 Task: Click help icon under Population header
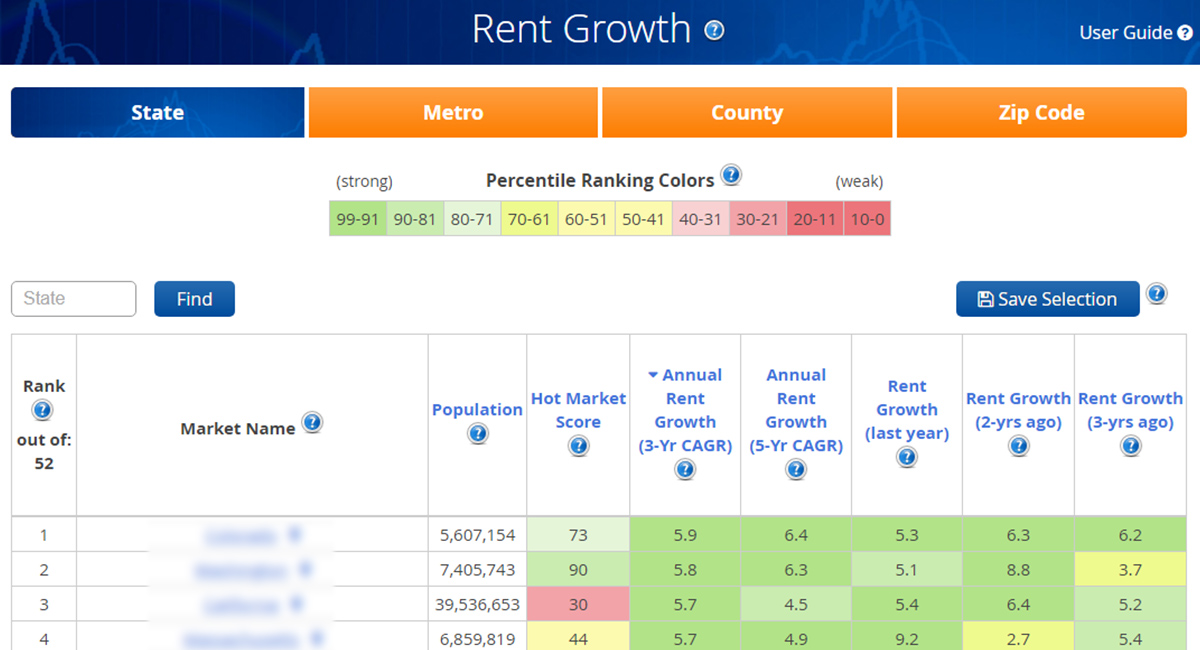click(477, 434)
